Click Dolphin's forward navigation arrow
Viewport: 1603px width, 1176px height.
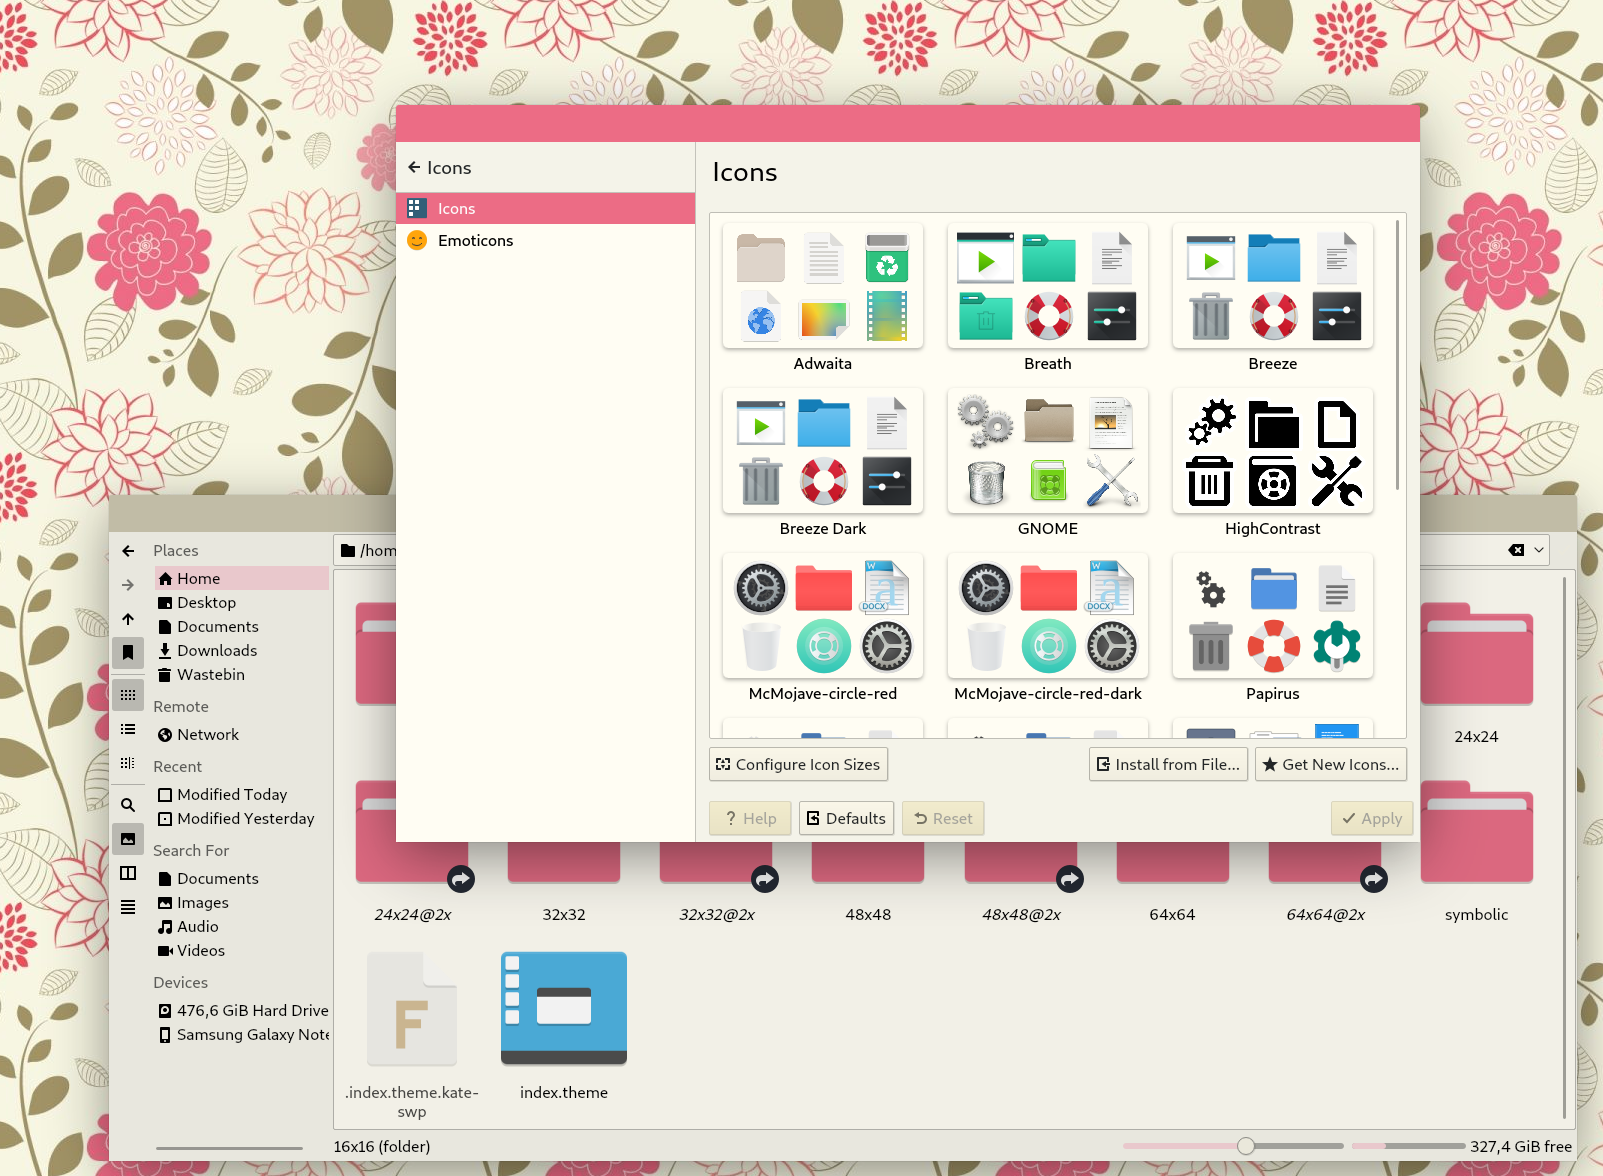tap(128, 585)
